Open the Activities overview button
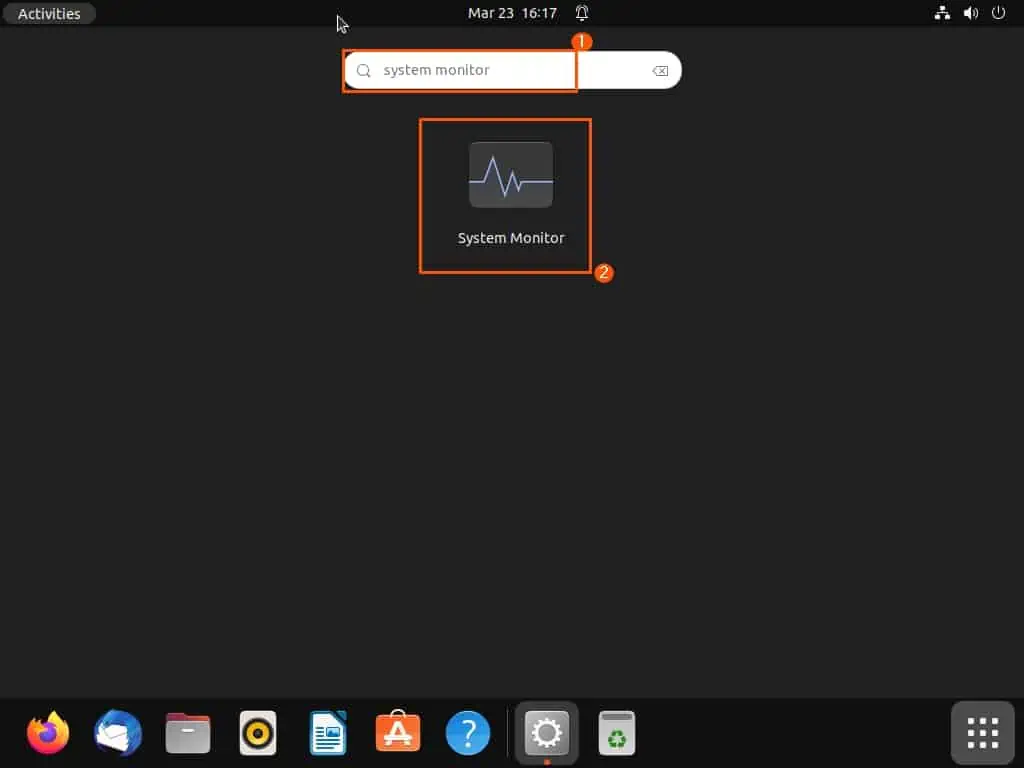 point(49,14)
